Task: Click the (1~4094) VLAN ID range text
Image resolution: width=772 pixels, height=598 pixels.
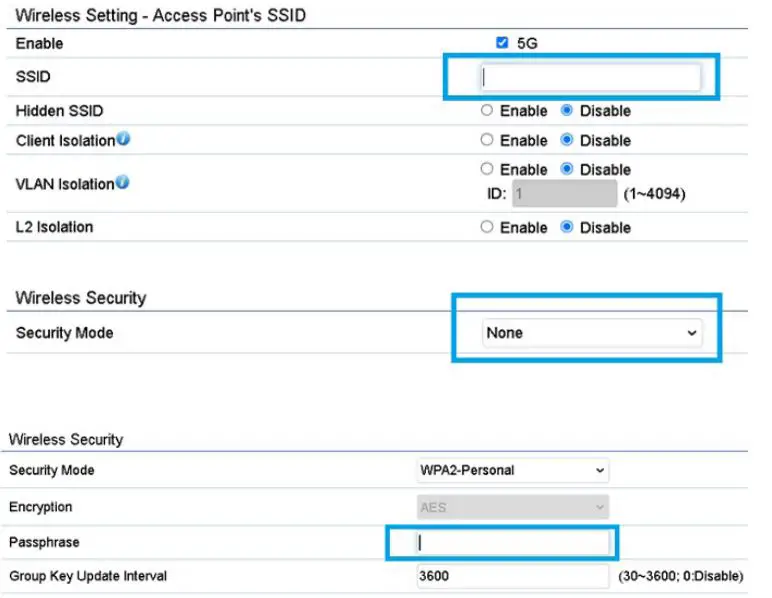Action: pos(654,194)
